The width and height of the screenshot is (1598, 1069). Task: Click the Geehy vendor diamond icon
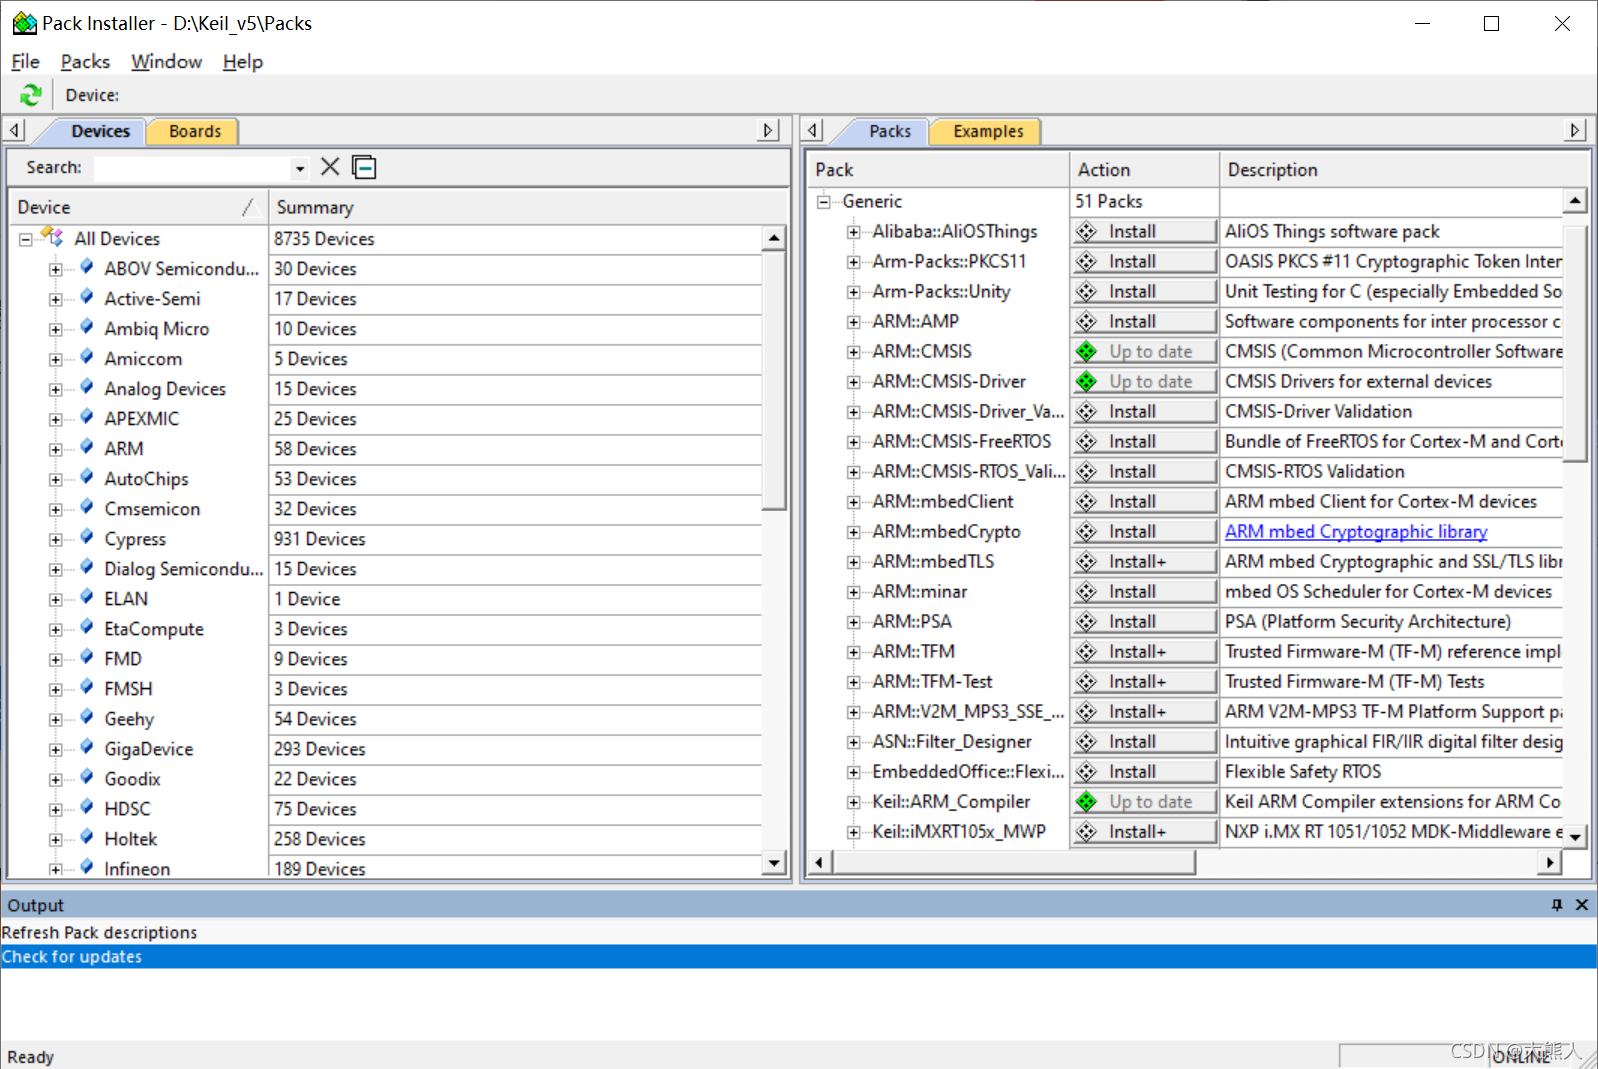(x=87, y=717)
